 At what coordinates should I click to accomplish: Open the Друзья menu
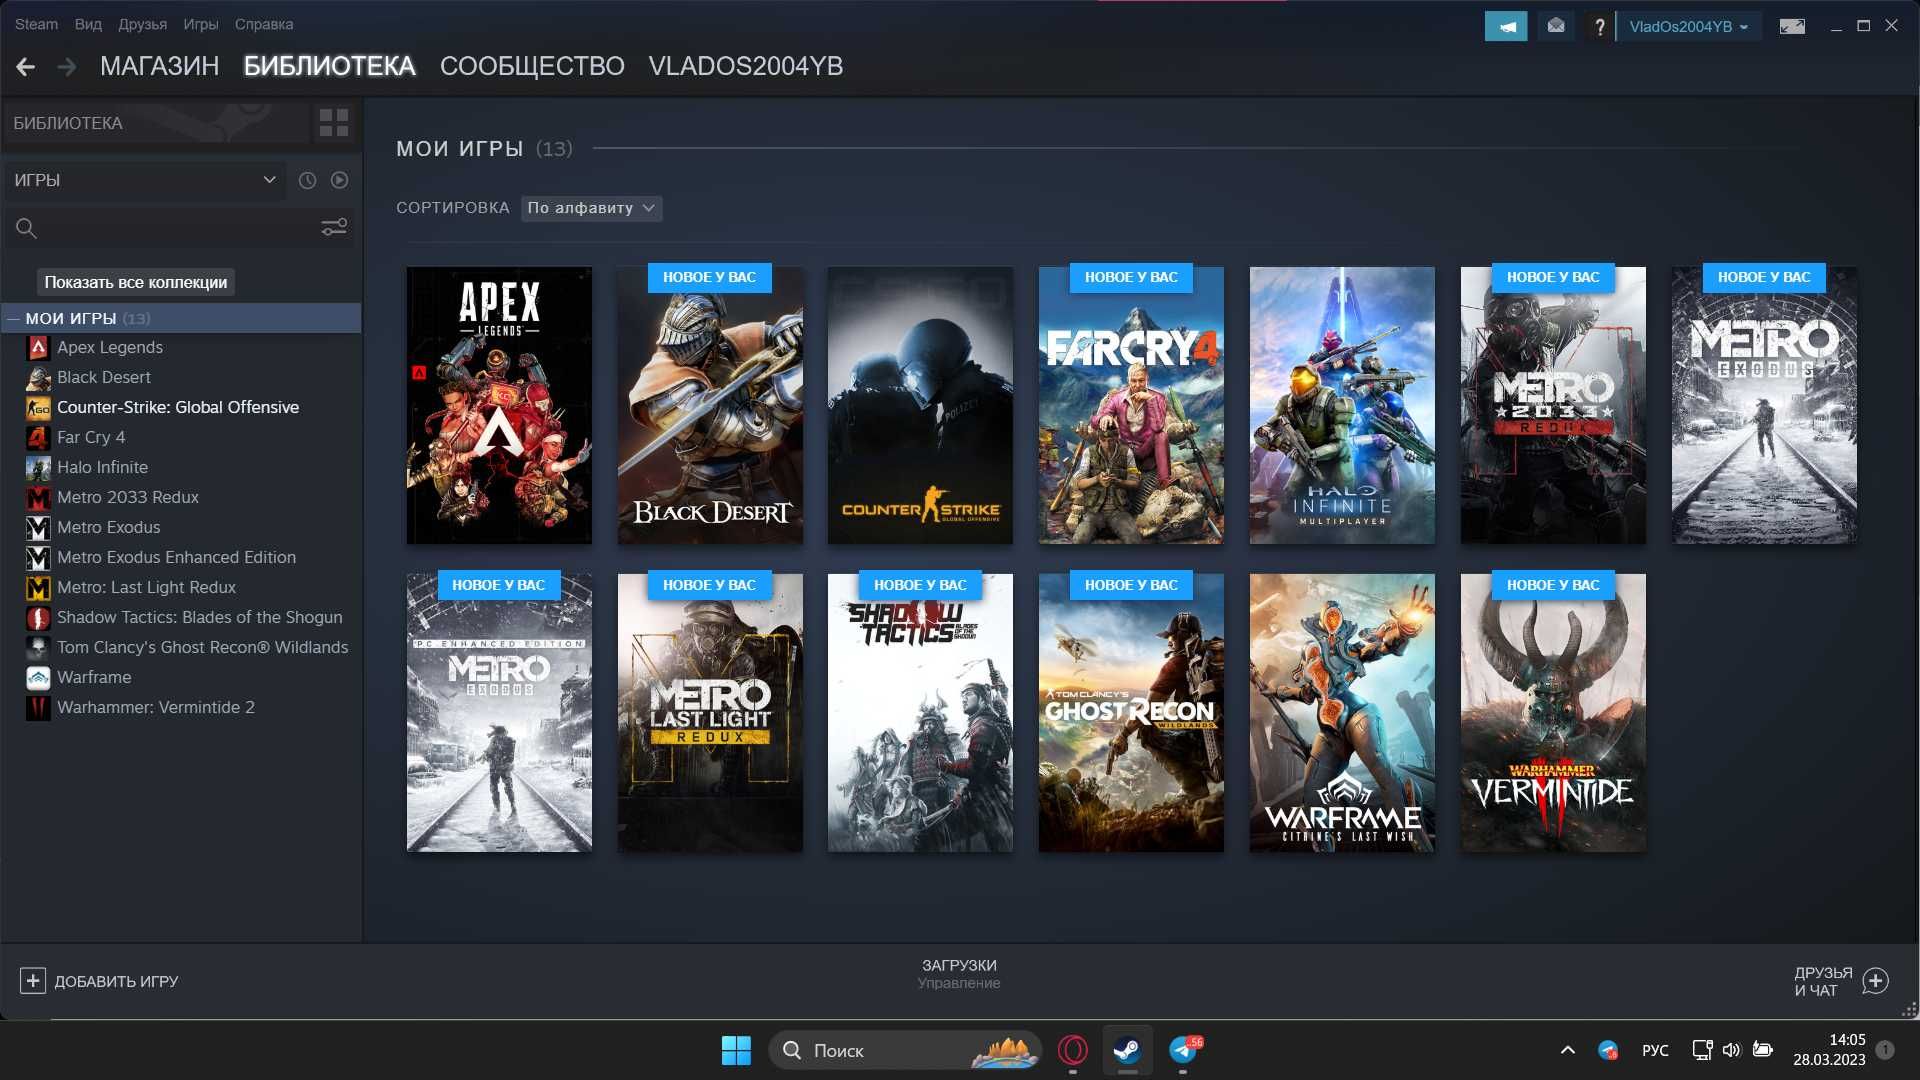[x=142, y=24]
